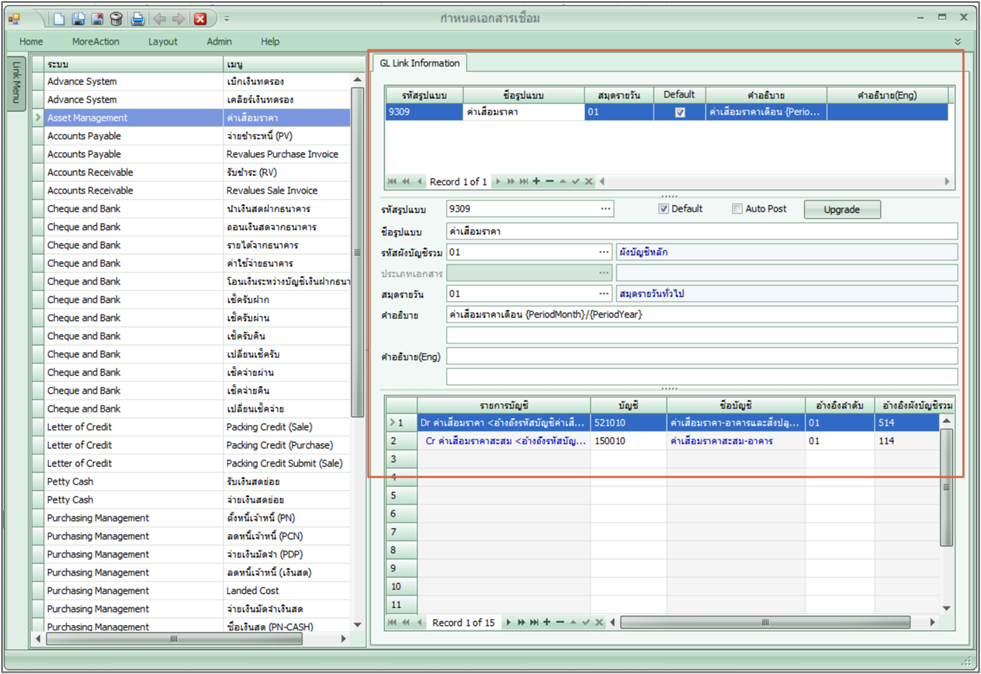This screenshot has height=674, width=981.
Task: Open the Link Menu side panel tab
Action: tap(16, 83)
